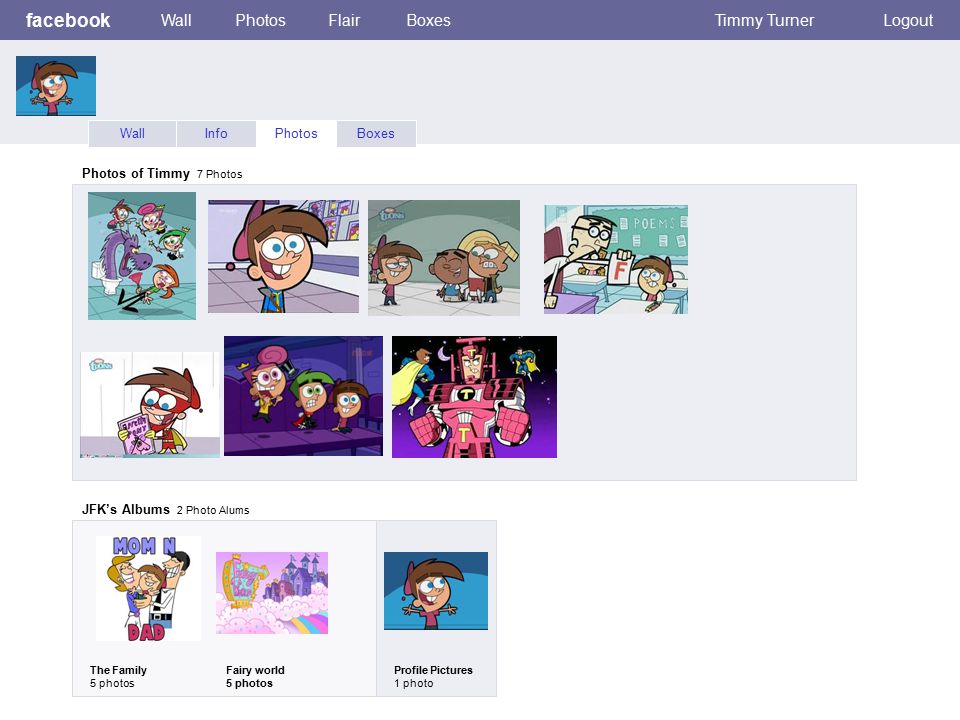This screenshot has height=720, width=960.
Task: Open close-up photo of Timmy smiling
Action: click(x=283, y=257)
